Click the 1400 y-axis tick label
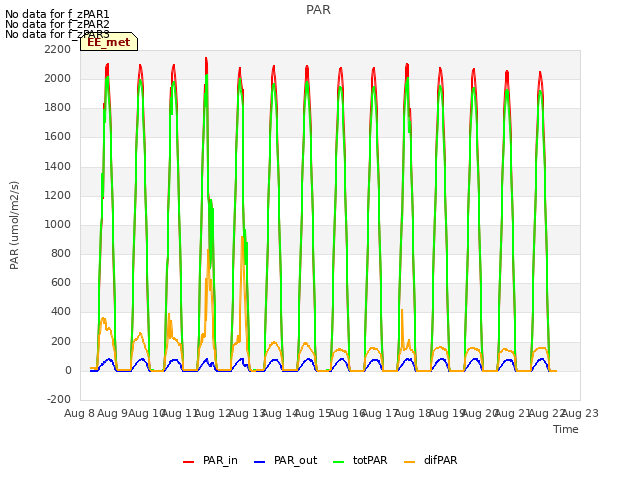The width and height of the screenshot is (640, 480). click(x=58, y=167)
